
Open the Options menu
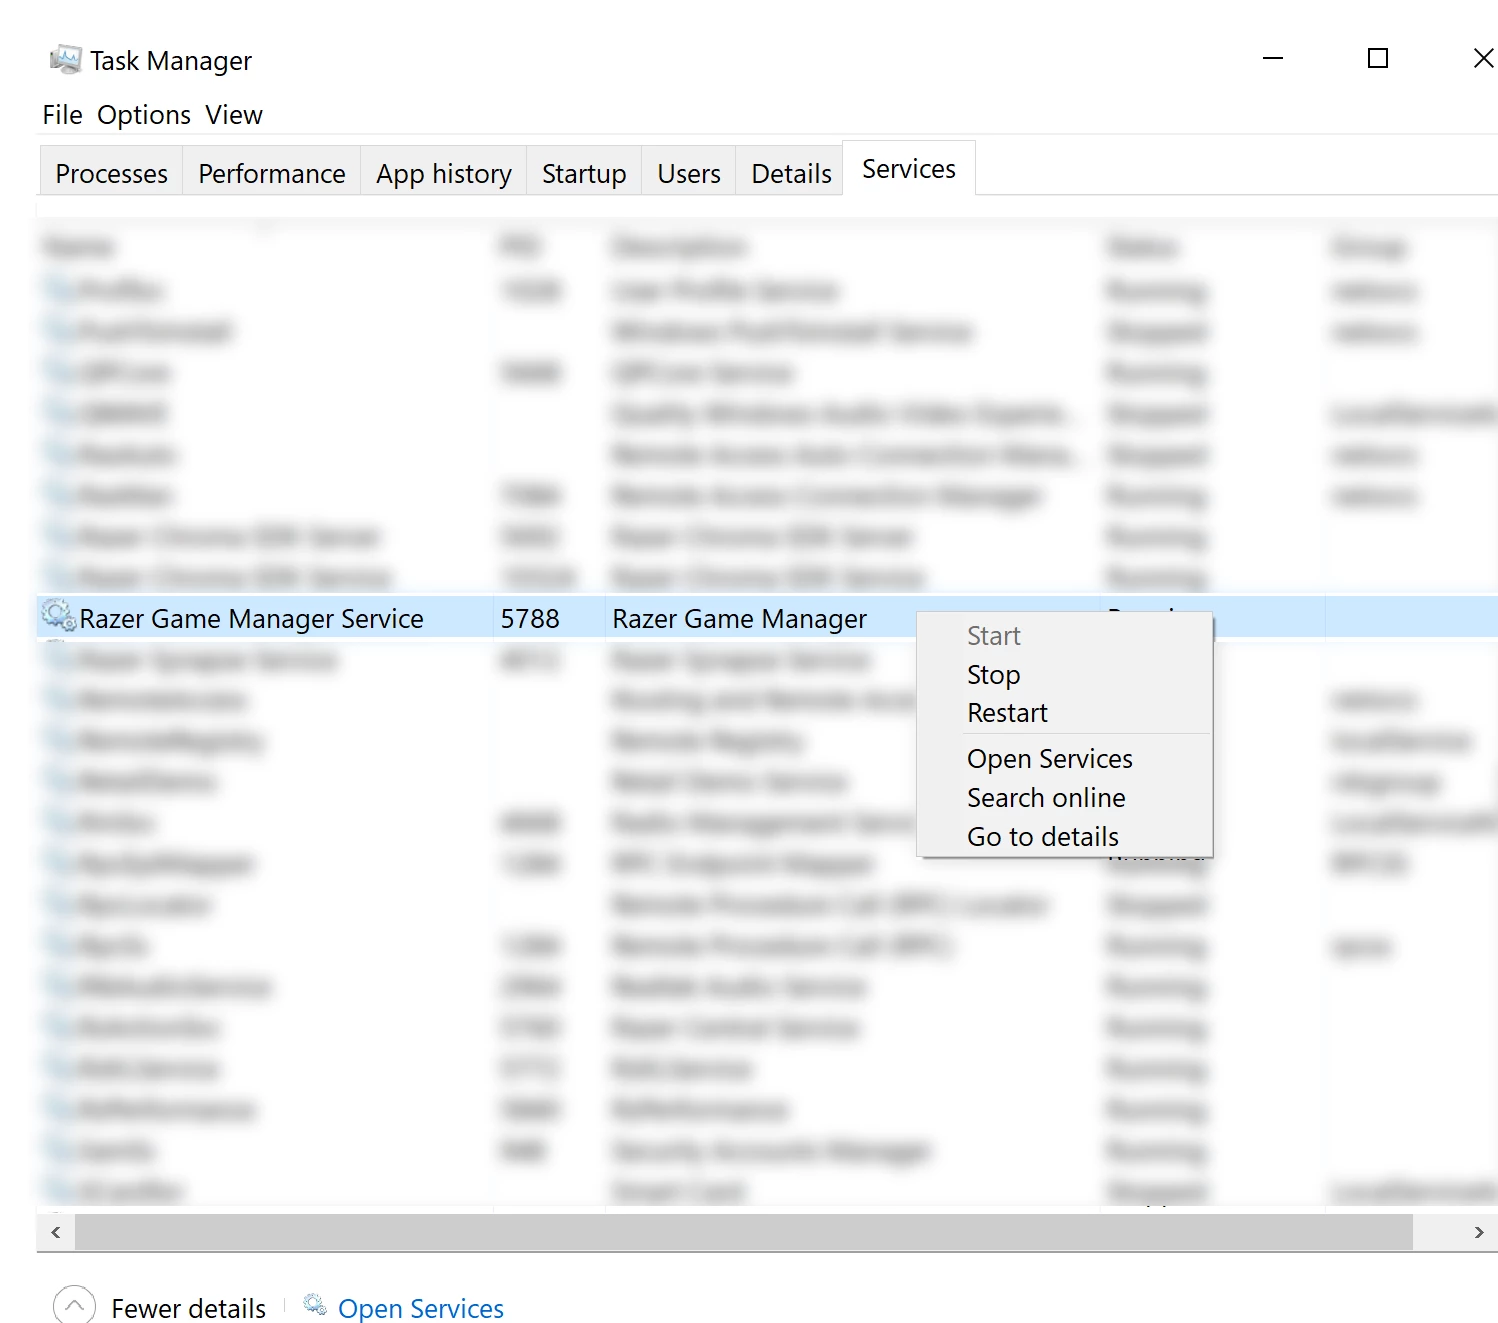(143, 115)
